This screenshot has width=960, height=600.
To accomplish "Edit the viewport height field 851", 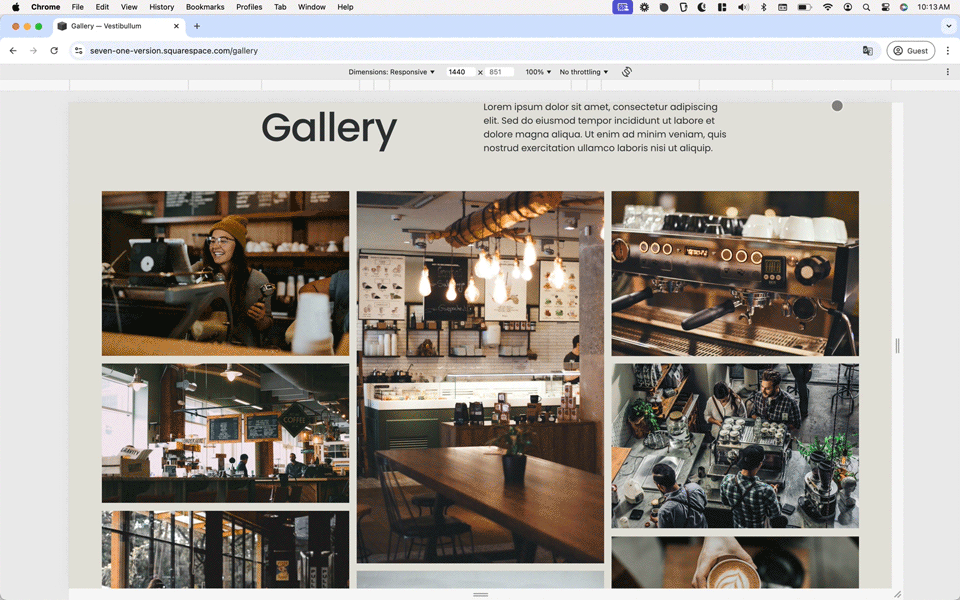I will 500,72.
